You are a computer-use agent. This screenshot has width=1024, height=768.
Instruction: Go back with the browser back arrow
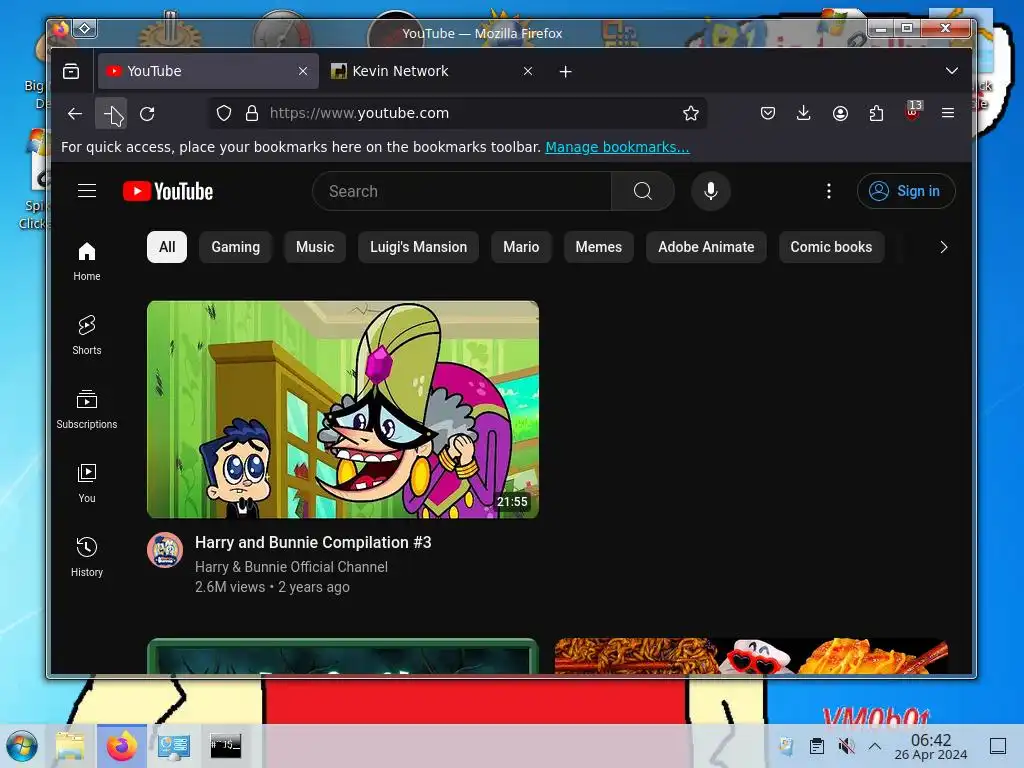click(75, 114)
